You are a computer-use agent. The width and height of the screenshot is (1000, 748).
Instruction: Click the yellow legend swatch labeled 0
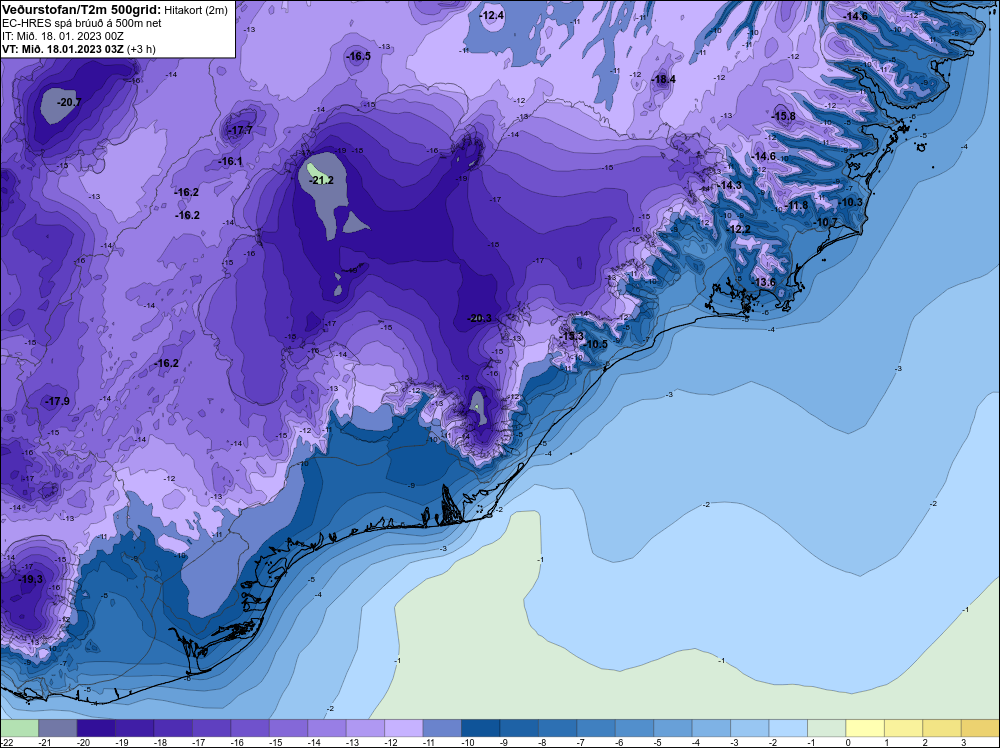coord(865,728)
